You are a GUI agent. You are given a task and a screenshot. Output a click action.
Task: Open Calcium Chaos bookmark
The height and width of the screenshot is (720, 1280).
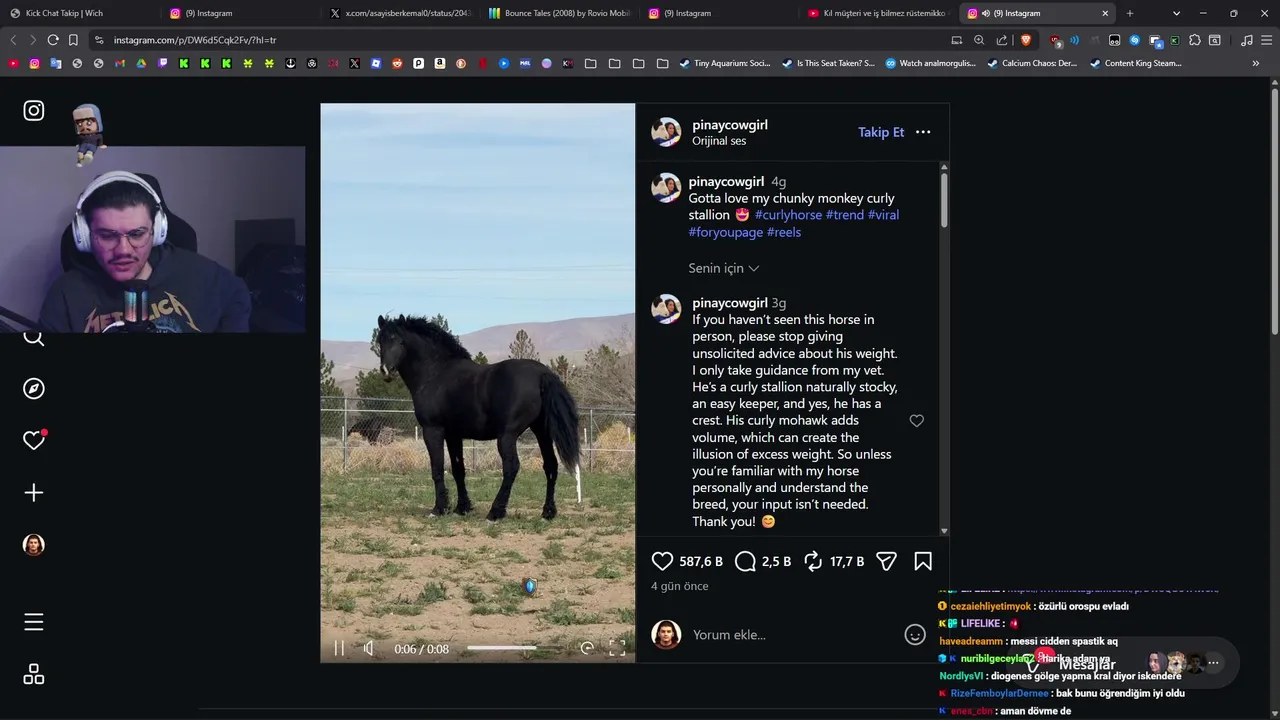[x=1032, y=63]
